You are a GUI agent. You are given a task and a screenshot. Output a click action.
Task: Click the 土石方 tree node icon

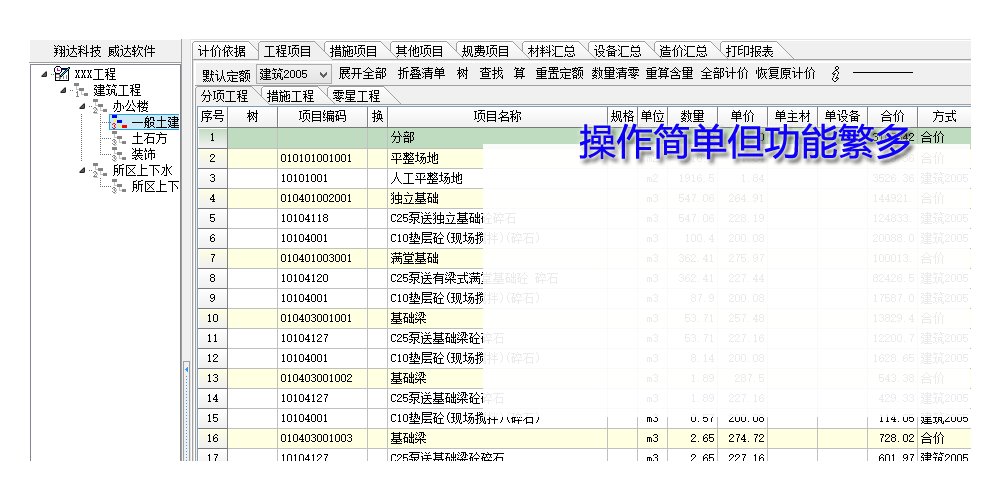coord(119,139)
